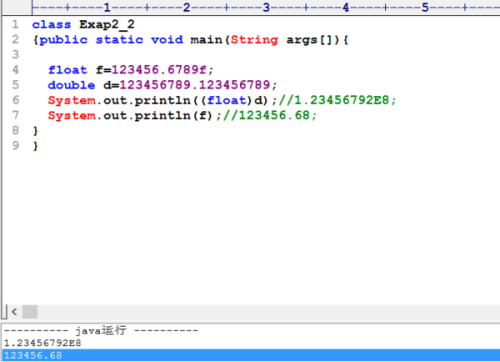Click the closing brace on line 8
Image resolution: width=500 pixels, height=362 pixels.
click(x=36, y=131)
